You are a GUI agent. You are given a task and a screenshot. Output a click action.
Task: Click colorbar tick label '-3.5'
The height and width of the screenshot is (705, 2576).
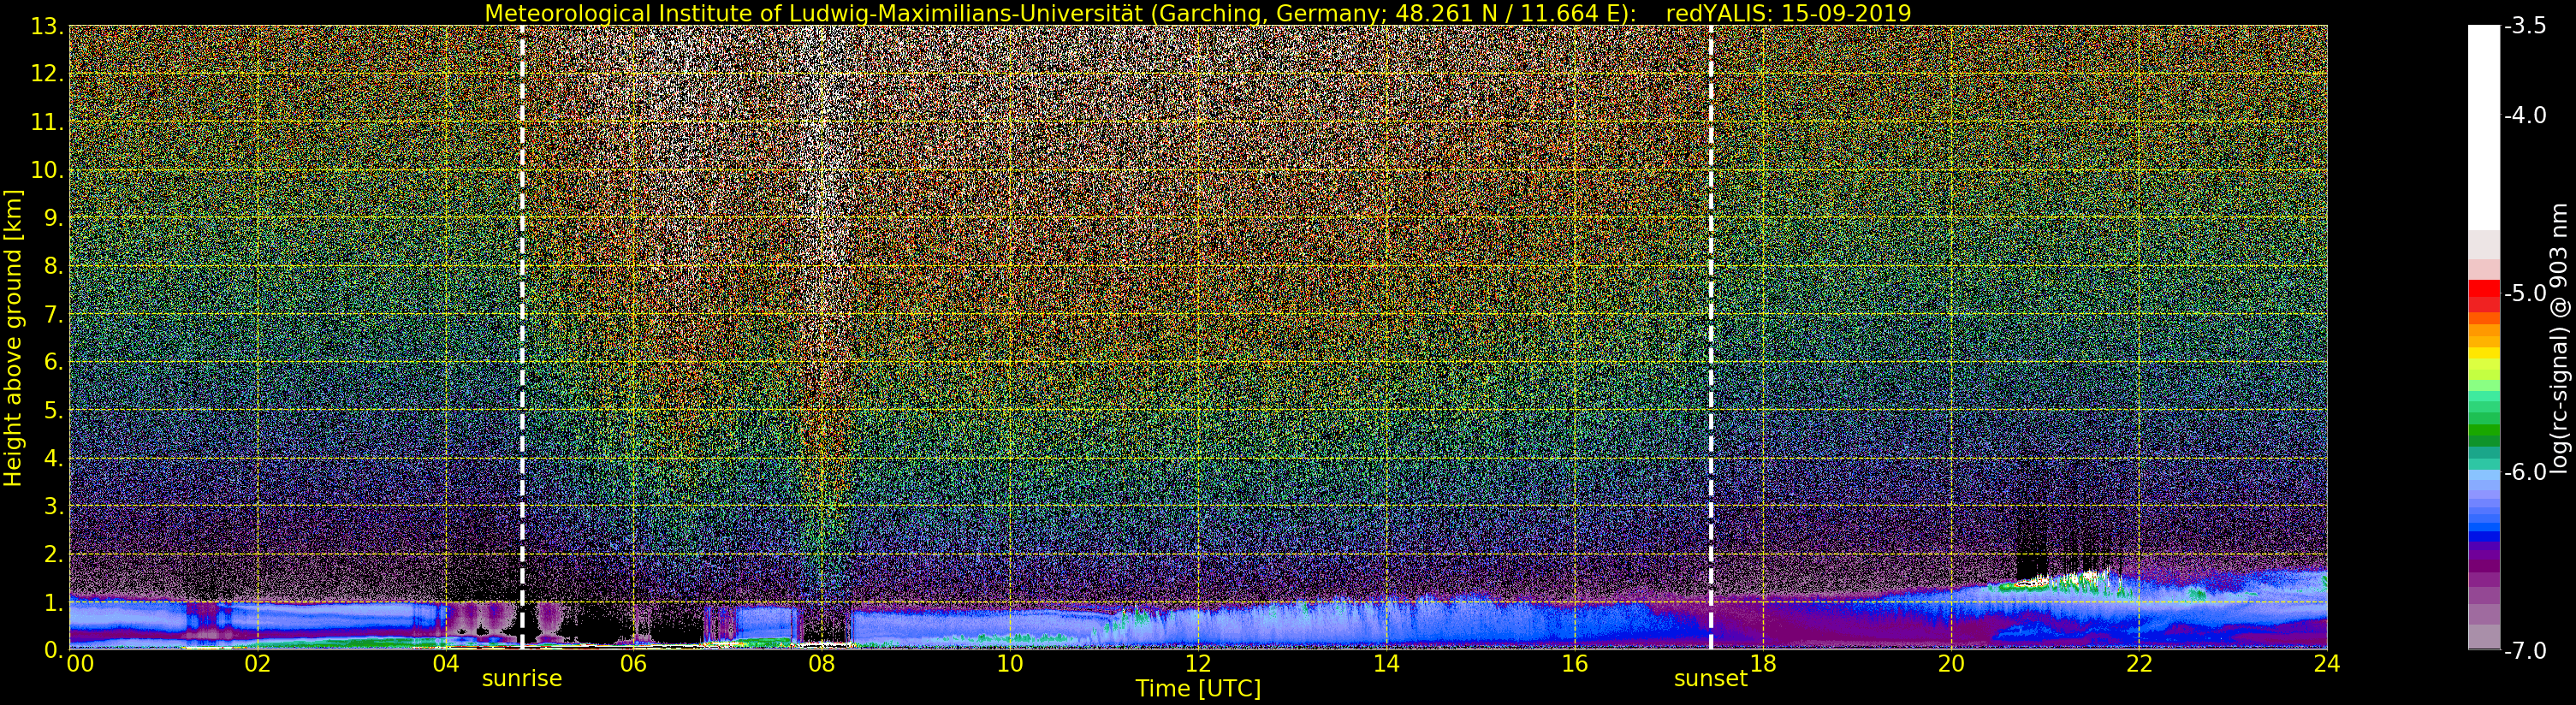pyautogui.click(x=2525, y=26)
